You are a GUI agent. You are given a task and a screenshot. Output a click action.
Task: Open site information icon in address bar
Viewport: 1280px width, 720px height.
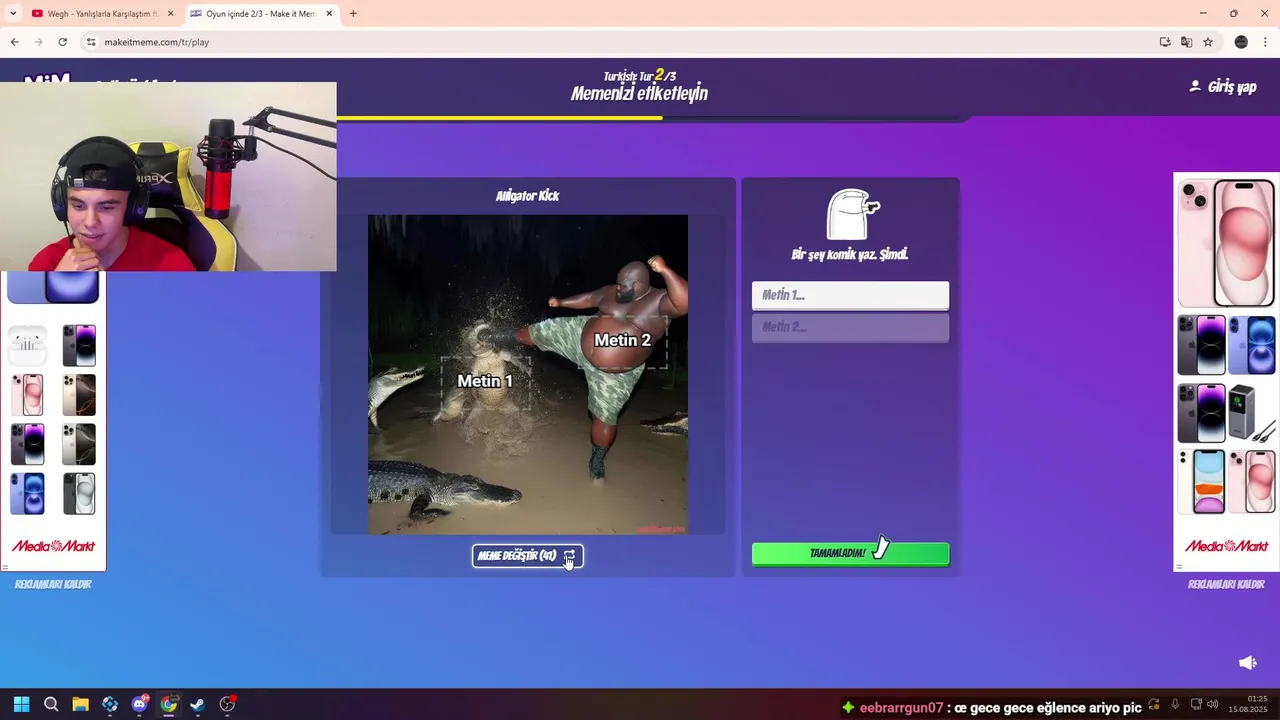point(91,42)
